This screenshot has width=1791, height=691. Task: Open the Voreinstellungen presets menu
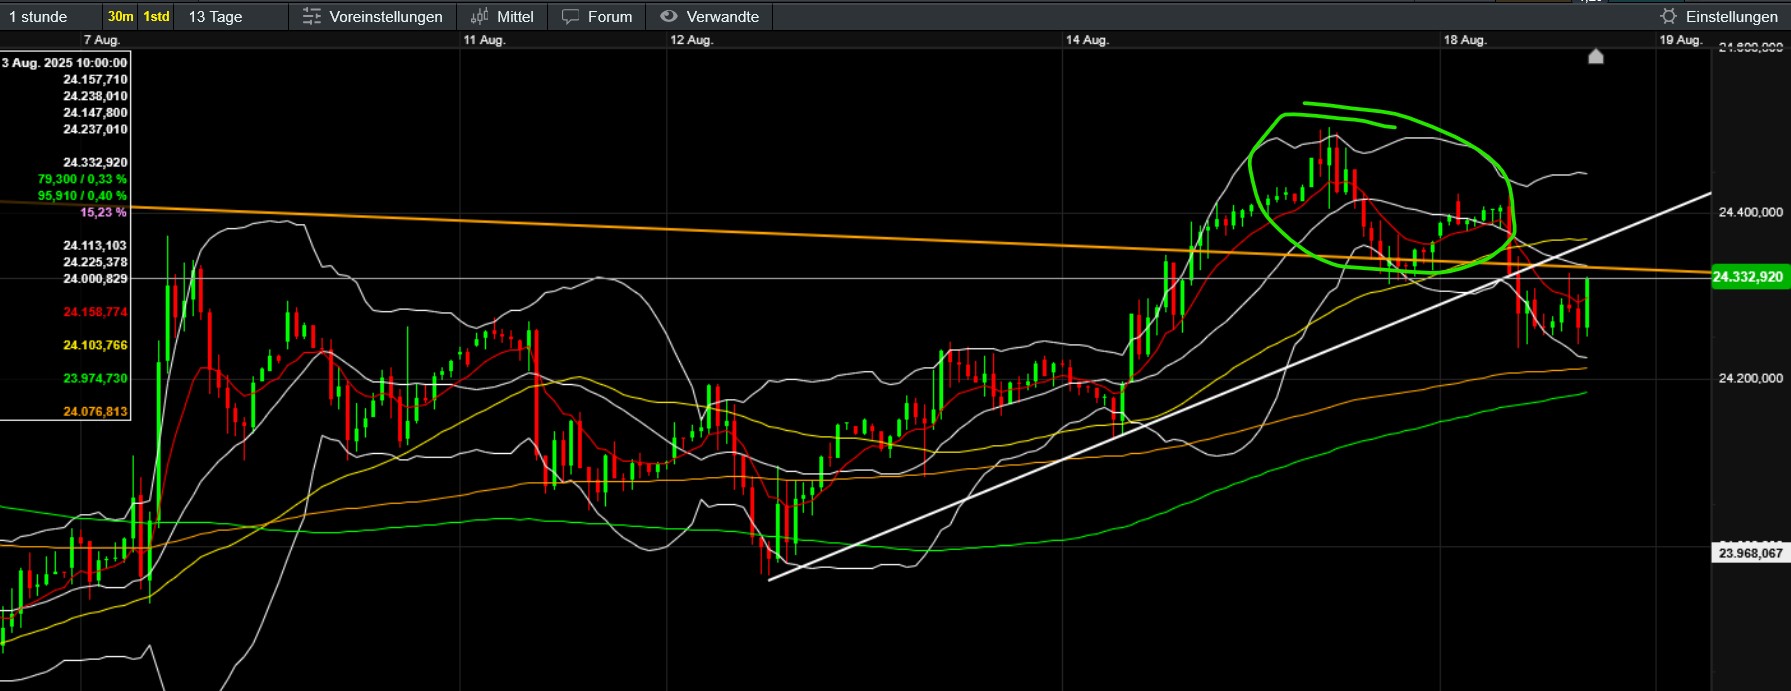pos(385,17)
